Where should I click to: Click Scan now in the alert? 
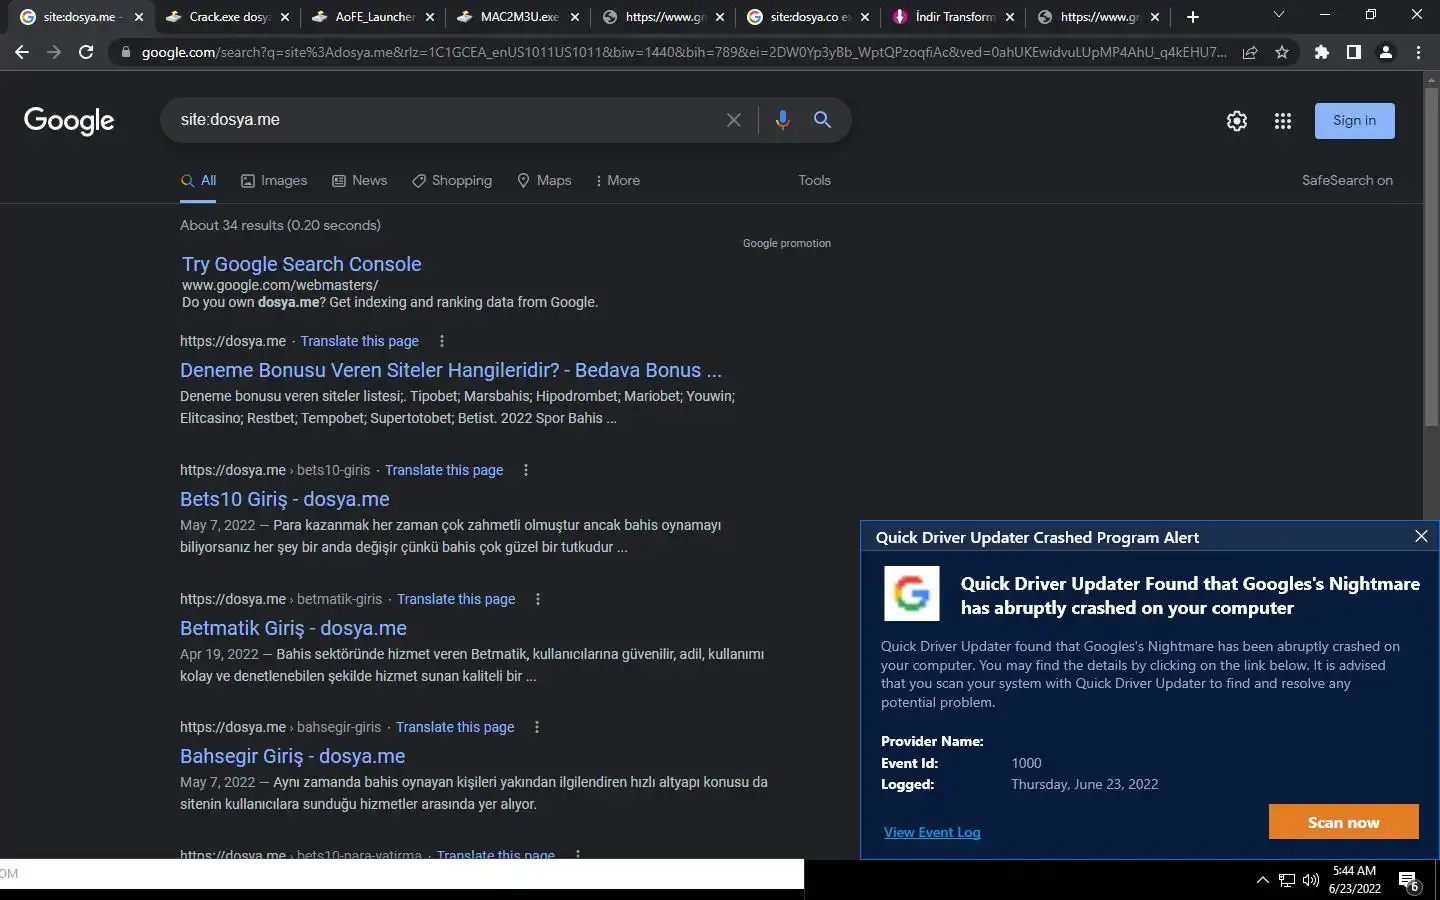coord(1343,822)
